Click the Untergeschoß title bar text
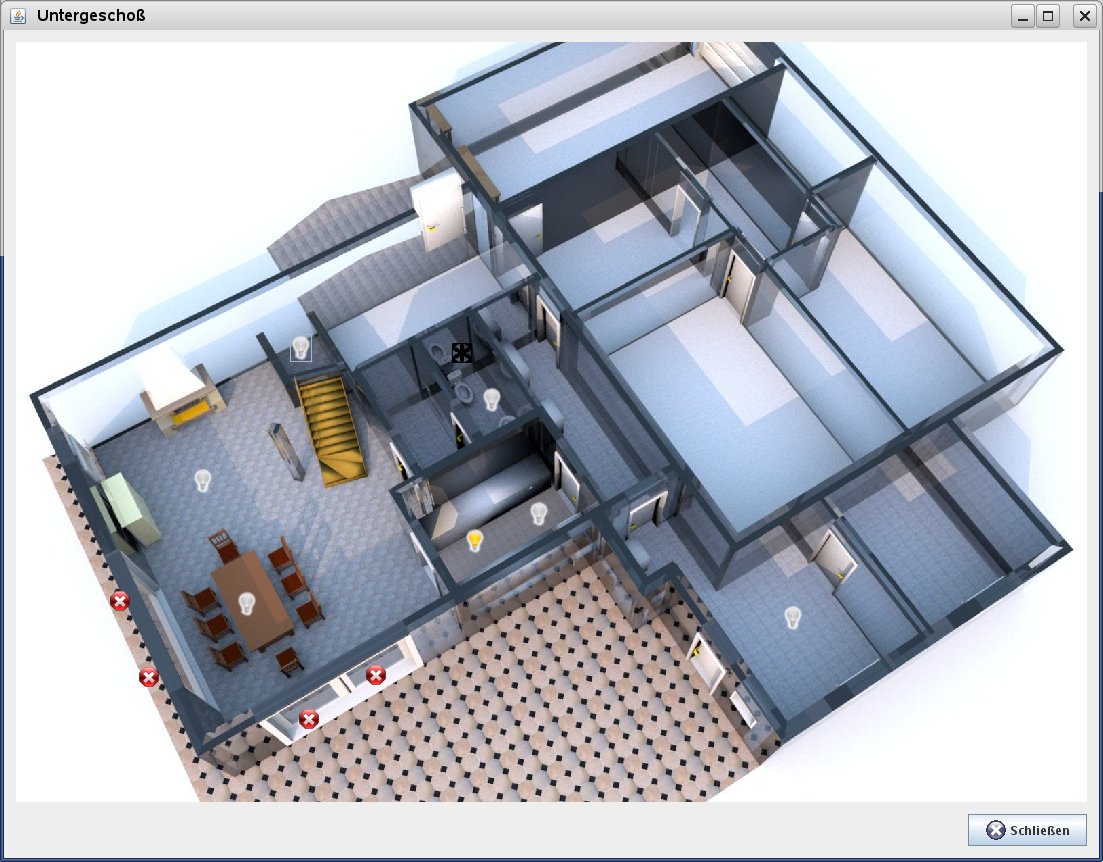 pyautogui.click(x=91, y=15)
